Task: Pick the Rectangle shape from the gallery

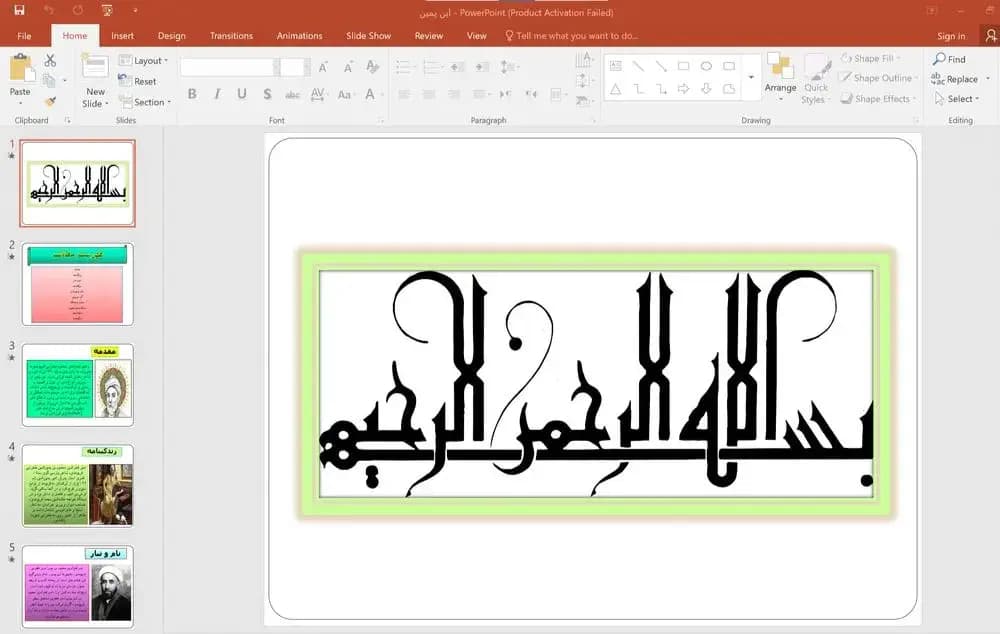Action: pos(683,66)
